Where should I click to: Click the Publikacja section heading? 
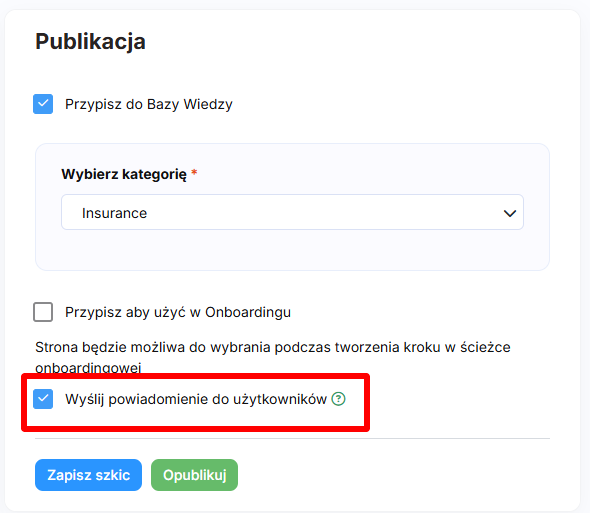(x=90, y=41)
